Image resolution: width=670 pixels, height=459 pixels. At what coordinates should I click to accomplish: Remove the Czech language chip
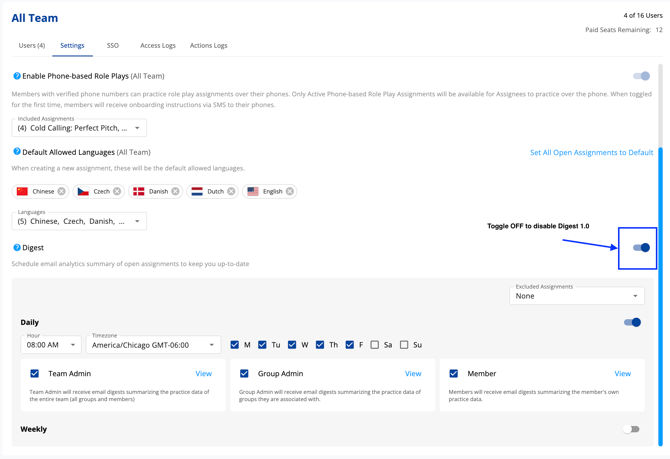coord(117,191)
